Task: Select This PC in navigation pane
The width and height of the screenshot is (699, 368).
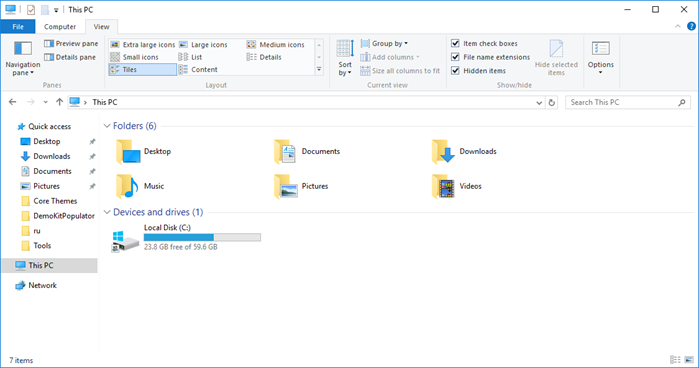Action: (x=49, y=265)
